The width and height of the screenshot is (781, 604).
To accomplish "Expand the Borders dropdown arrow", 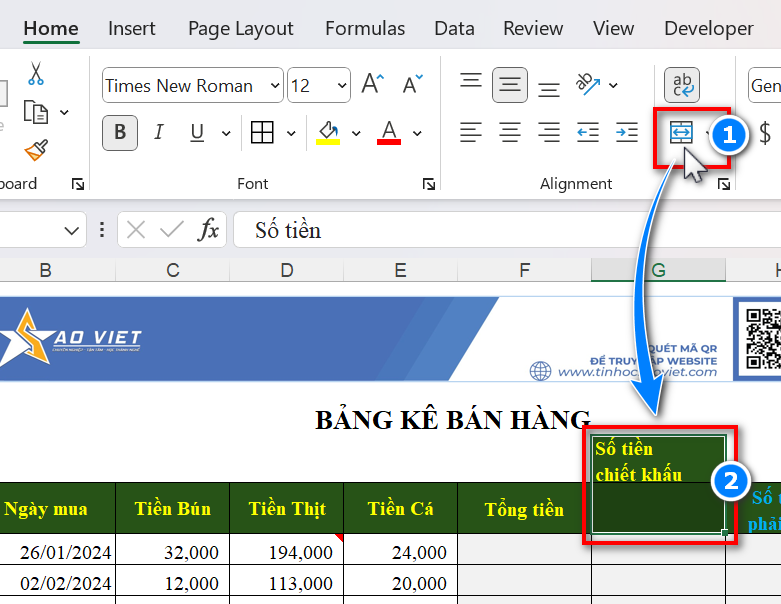I will (x=291, y=133).
